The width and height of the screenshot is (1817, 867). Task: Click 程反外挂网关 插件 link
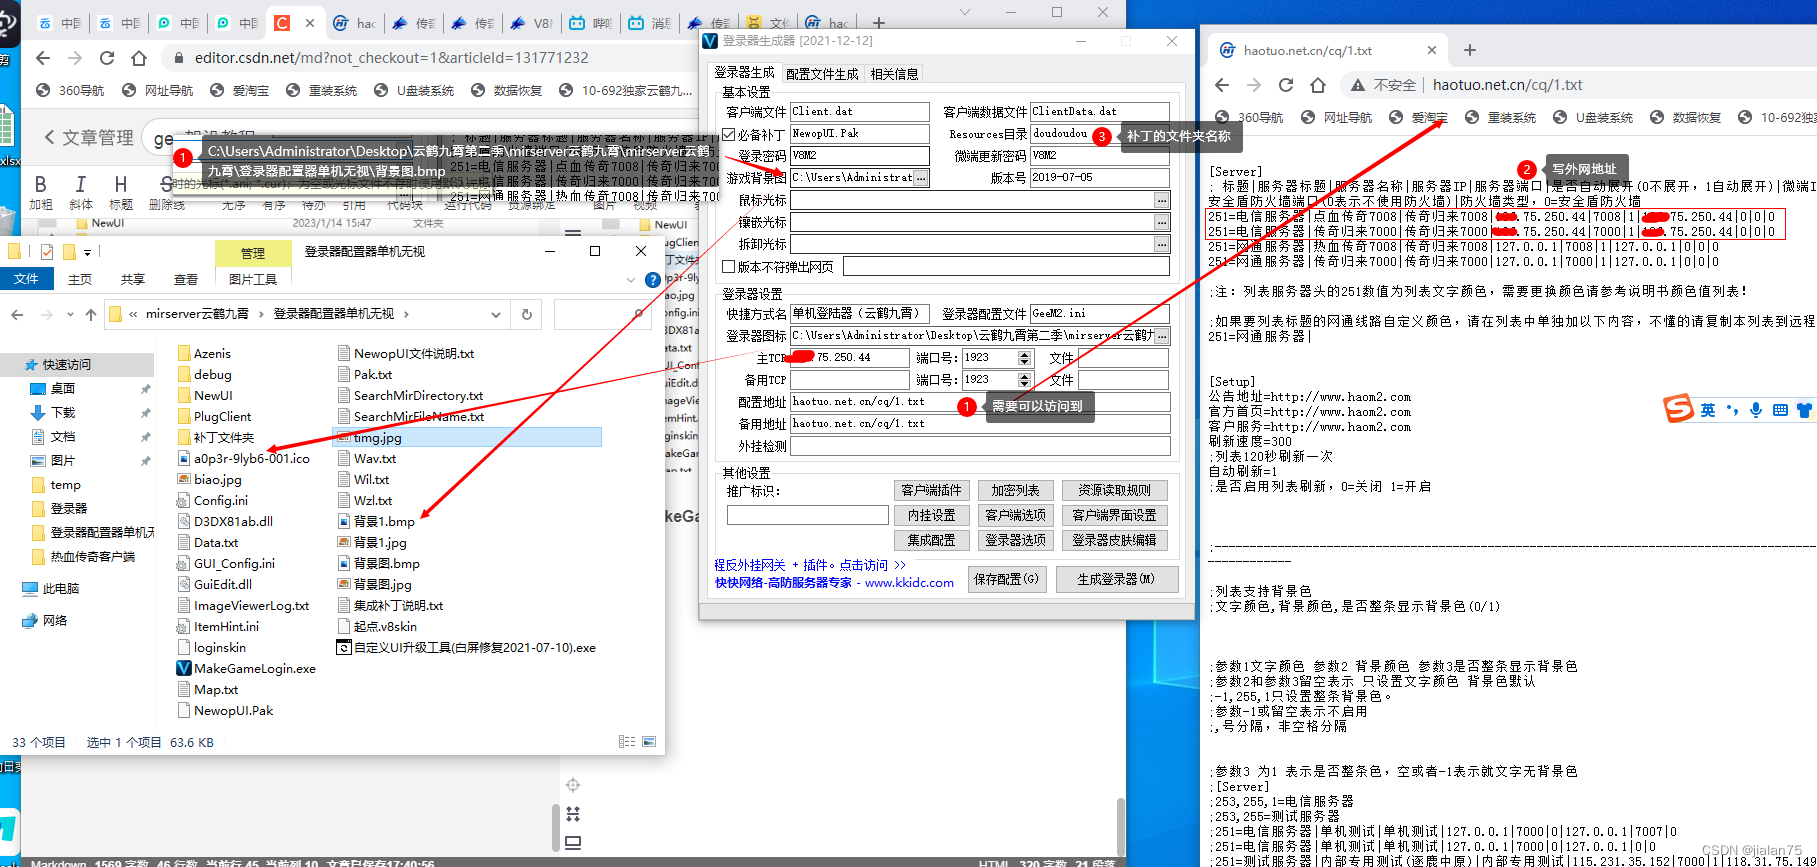pos(809,565)
